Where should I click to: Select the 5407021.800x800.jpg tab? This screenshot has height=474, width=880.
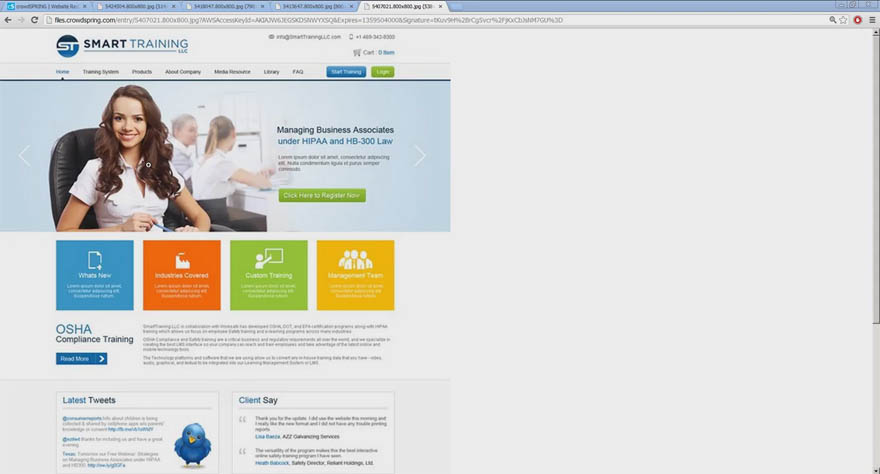[402, 6]
